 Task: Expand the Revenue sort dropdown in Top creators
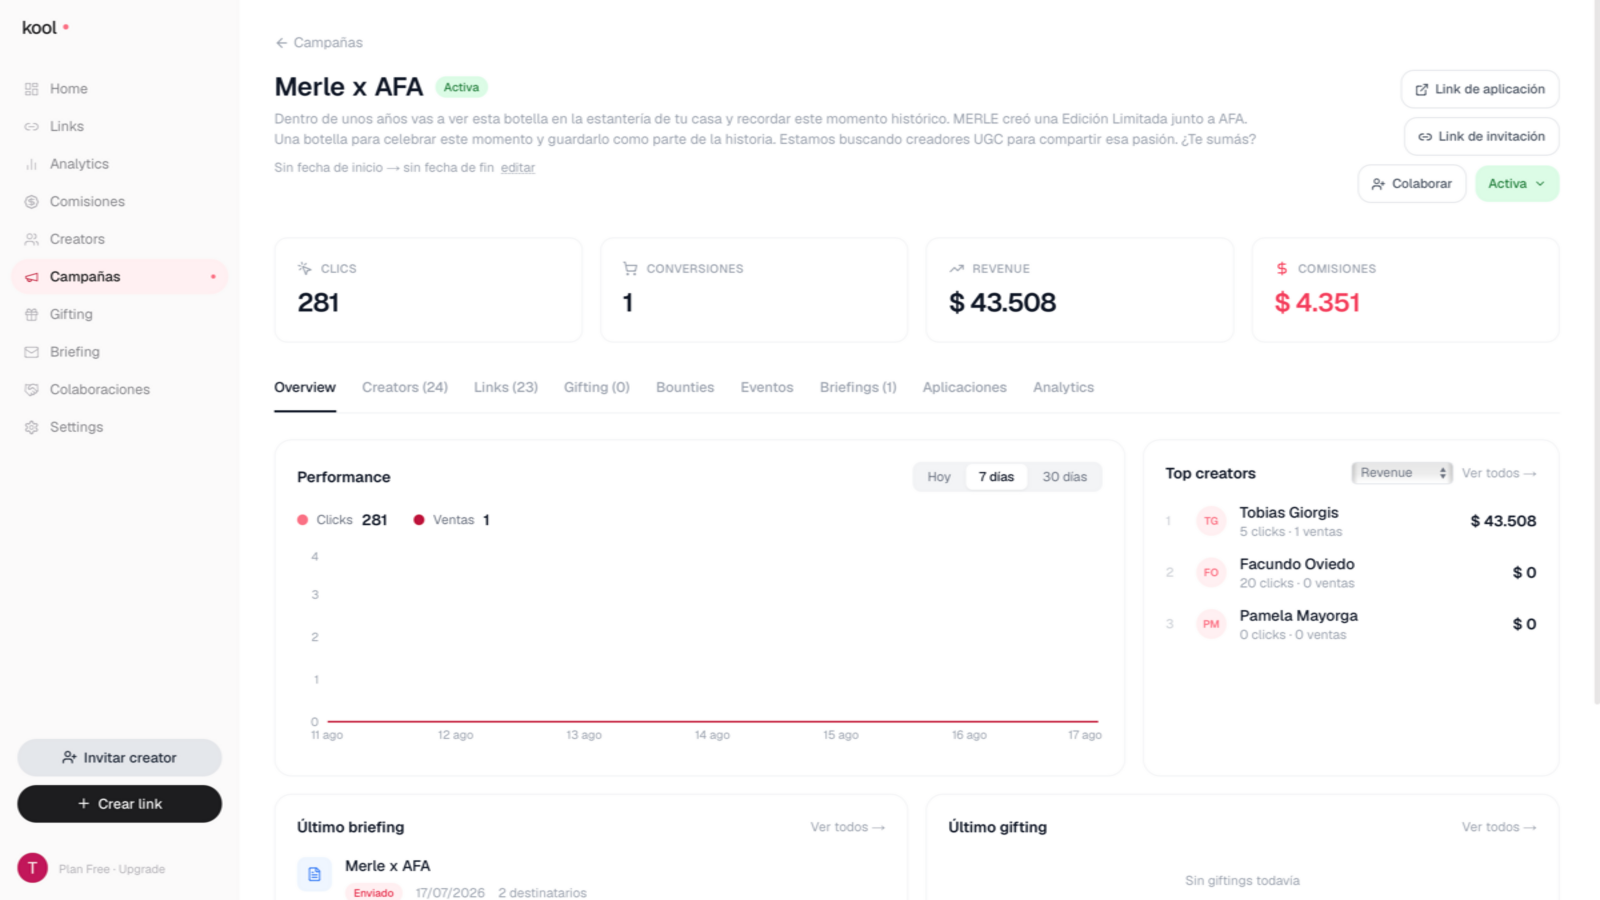pos(1402,473)
